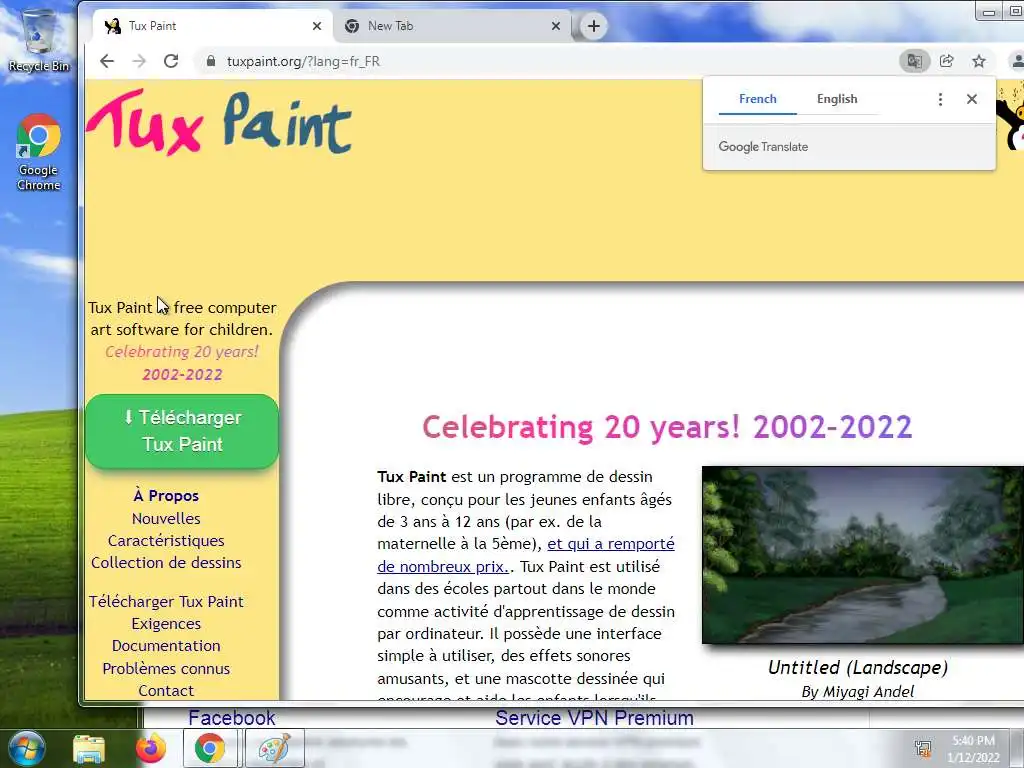Click the browser forward arrow

139,61
